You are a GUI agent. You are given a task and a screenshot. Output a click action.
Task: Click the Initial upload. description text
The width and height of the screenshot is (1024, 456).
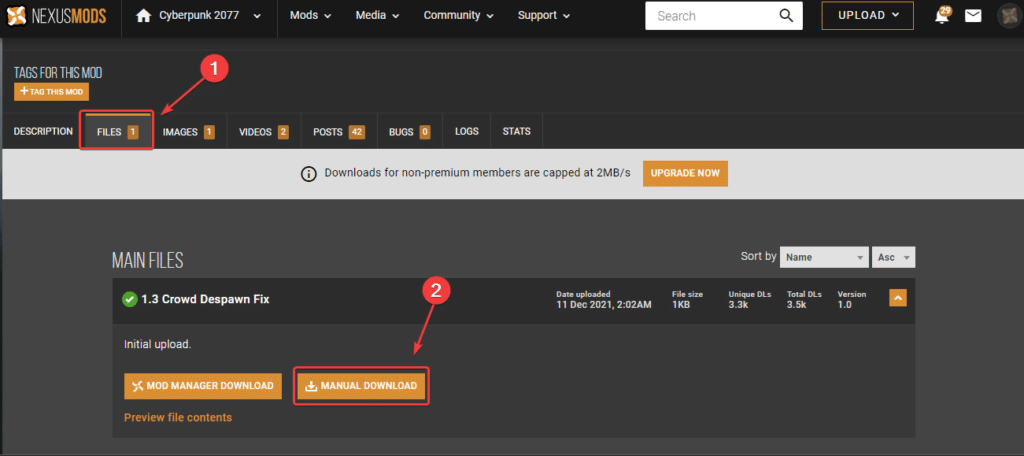[157, 344]
